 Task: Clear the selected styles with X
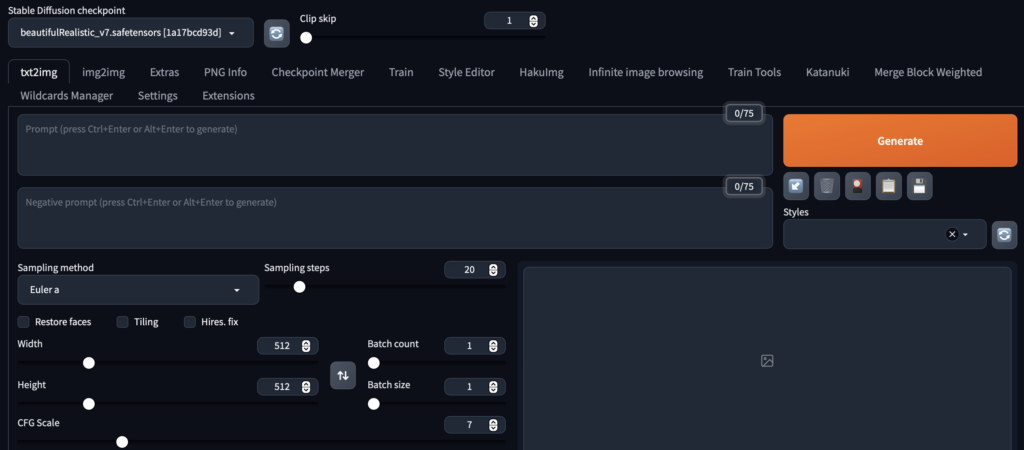coord(952,234)
